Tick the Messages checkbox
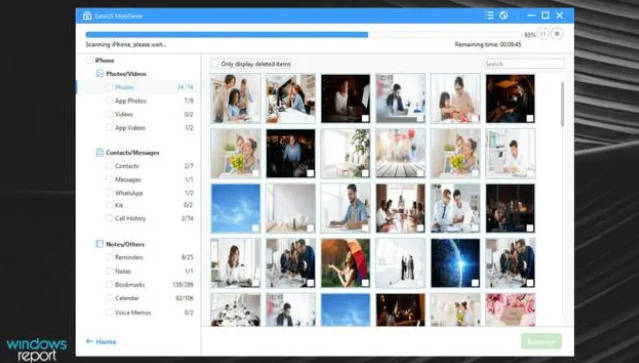 (x=109, y=179)
